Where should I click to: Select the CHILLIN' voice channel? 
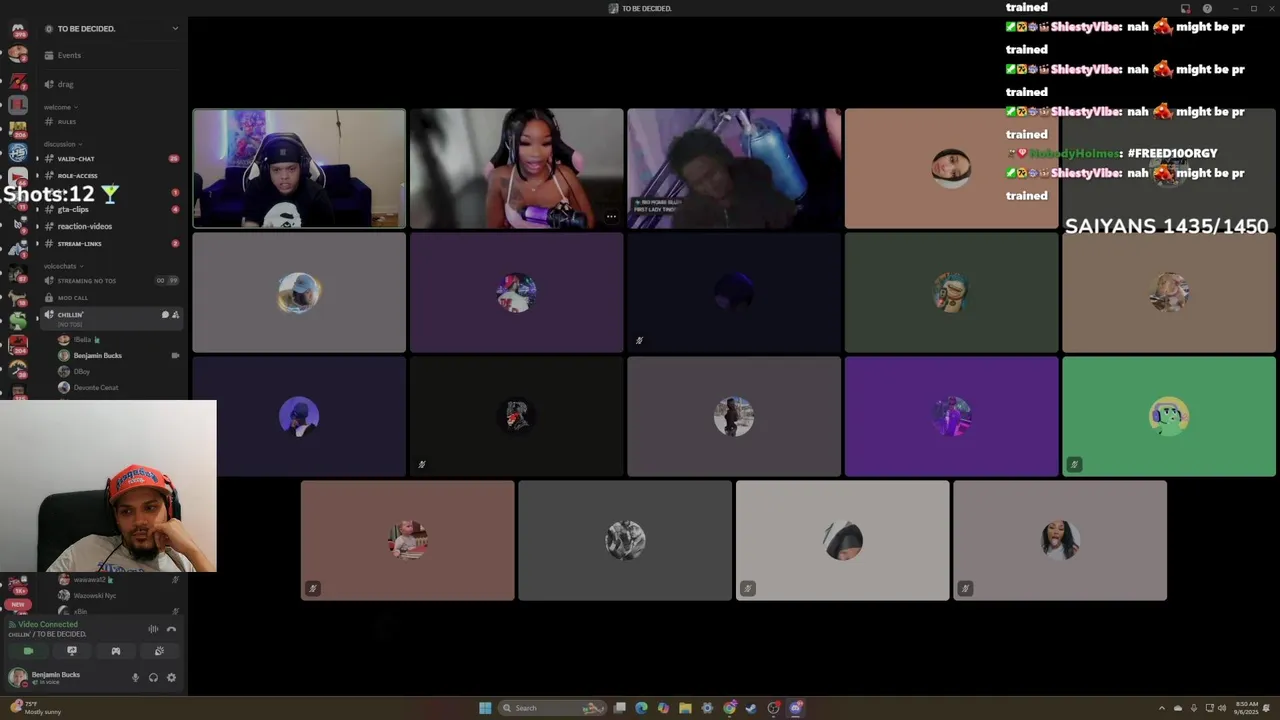click(x=111, y=317)
